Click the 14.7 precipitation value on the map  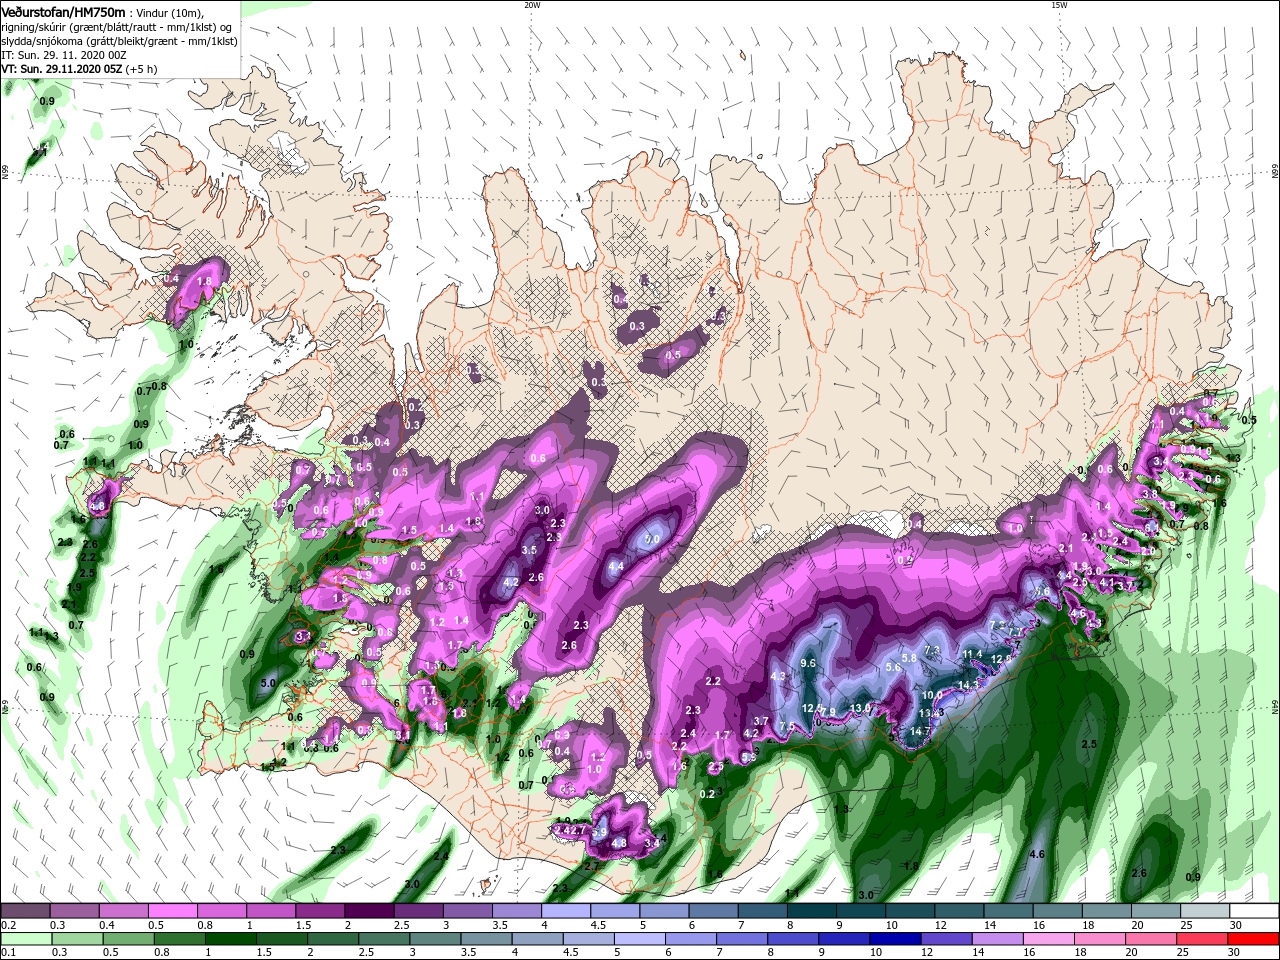[921, 731]
